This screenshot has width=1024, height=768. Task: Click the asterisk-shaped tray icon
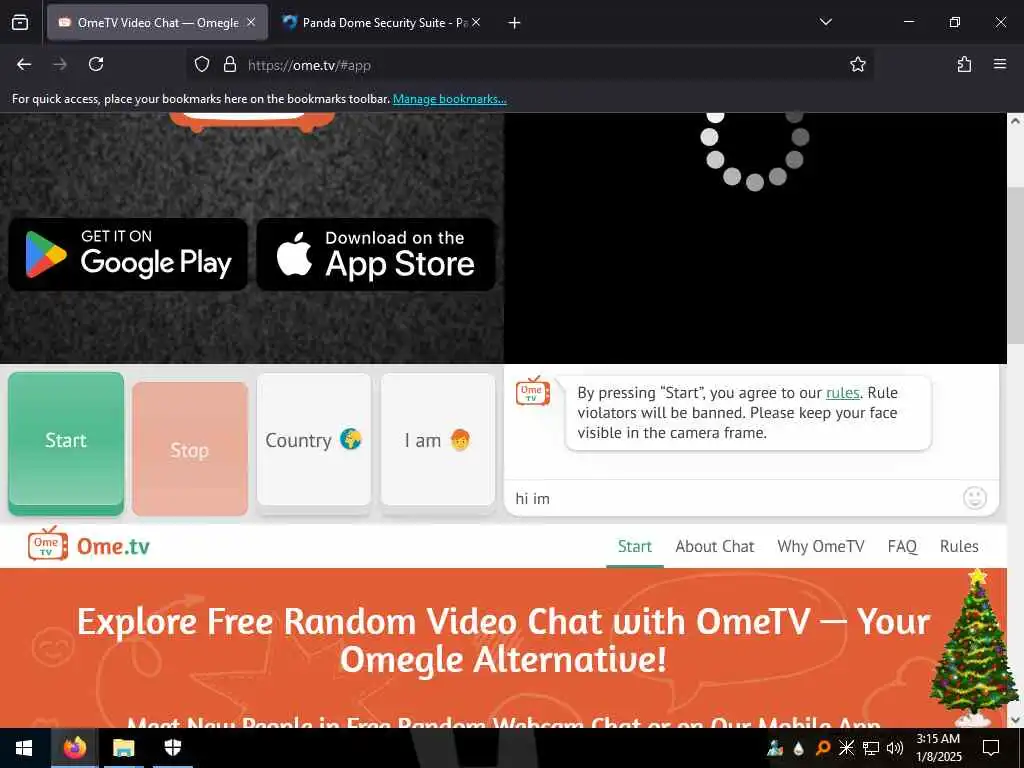pos(846,748)
